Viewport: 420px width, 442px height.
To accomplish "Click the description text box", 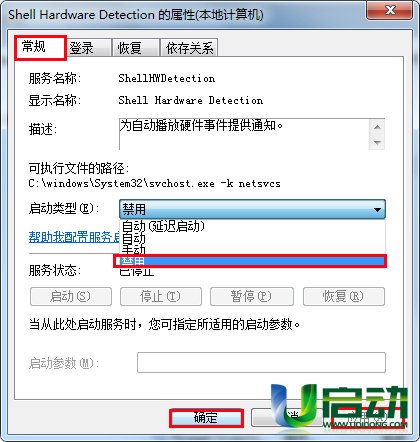I will click(x=244, y=134).
